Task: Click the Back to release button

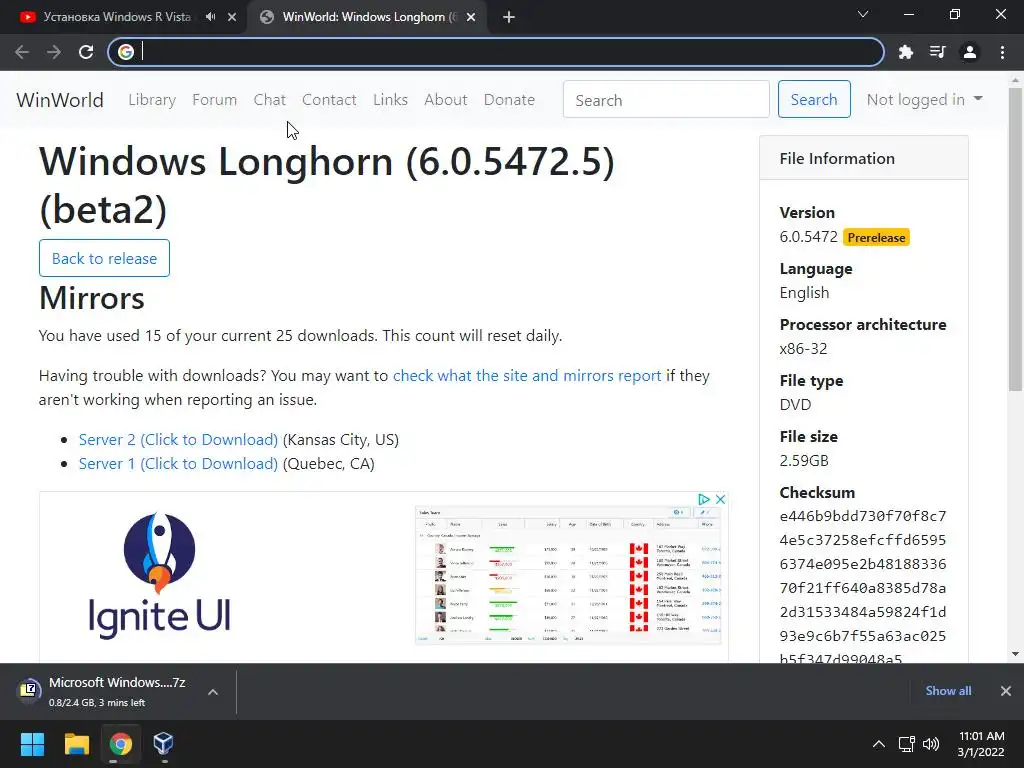Action: pyautogui.click(x=104, y=258)
